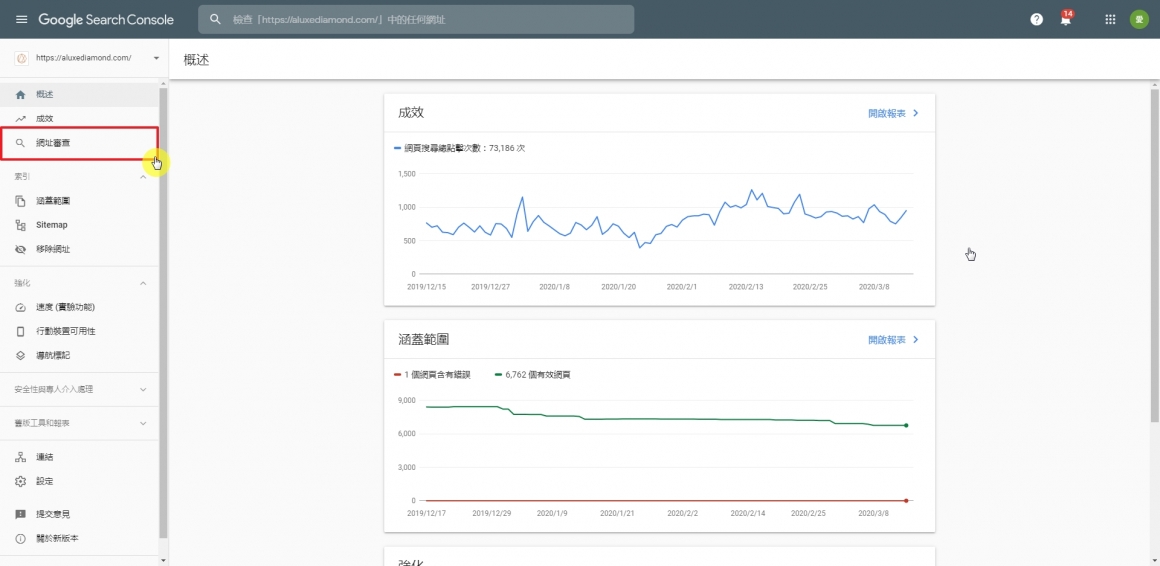The image size is (1160, 566).
Task: Open 設定 in the sidebar
Action: coord(79,481)
